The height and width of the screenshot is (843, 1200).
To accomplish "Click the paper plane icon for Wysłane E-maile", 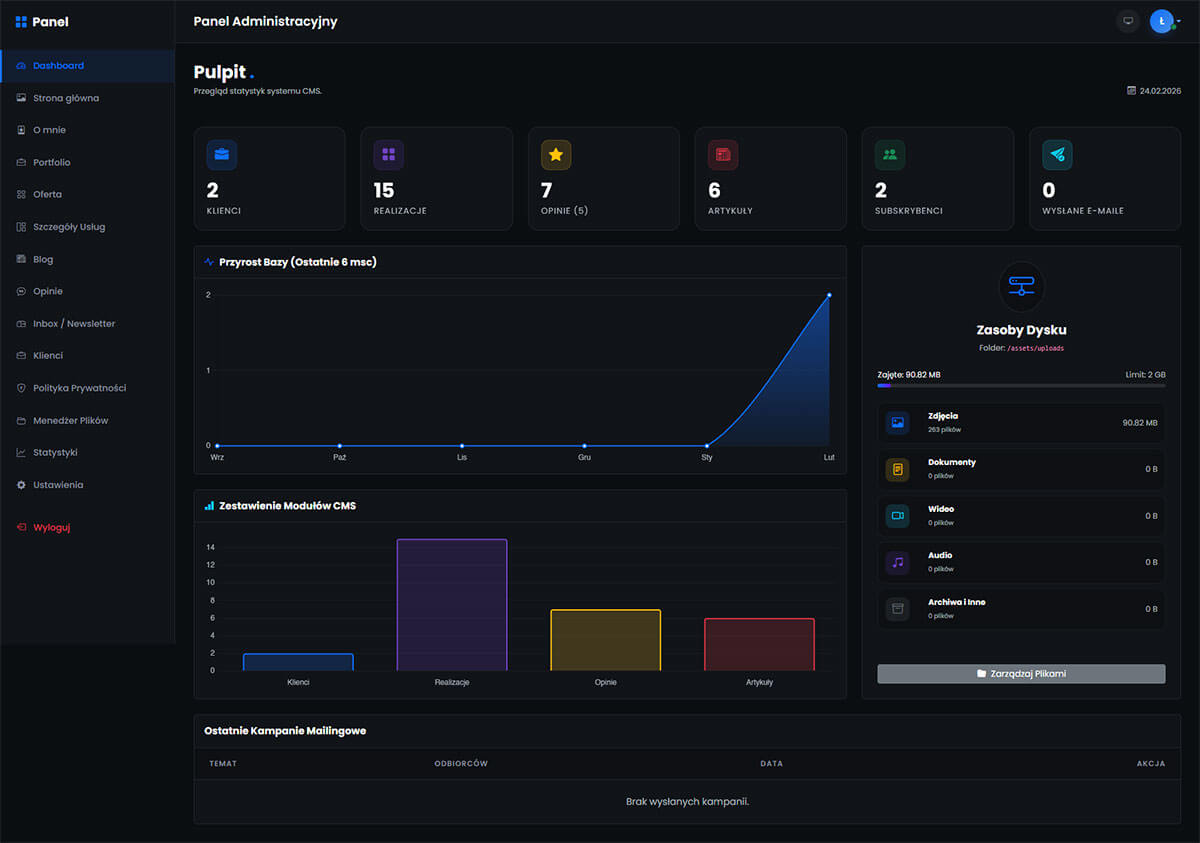I will (1057, 155).
